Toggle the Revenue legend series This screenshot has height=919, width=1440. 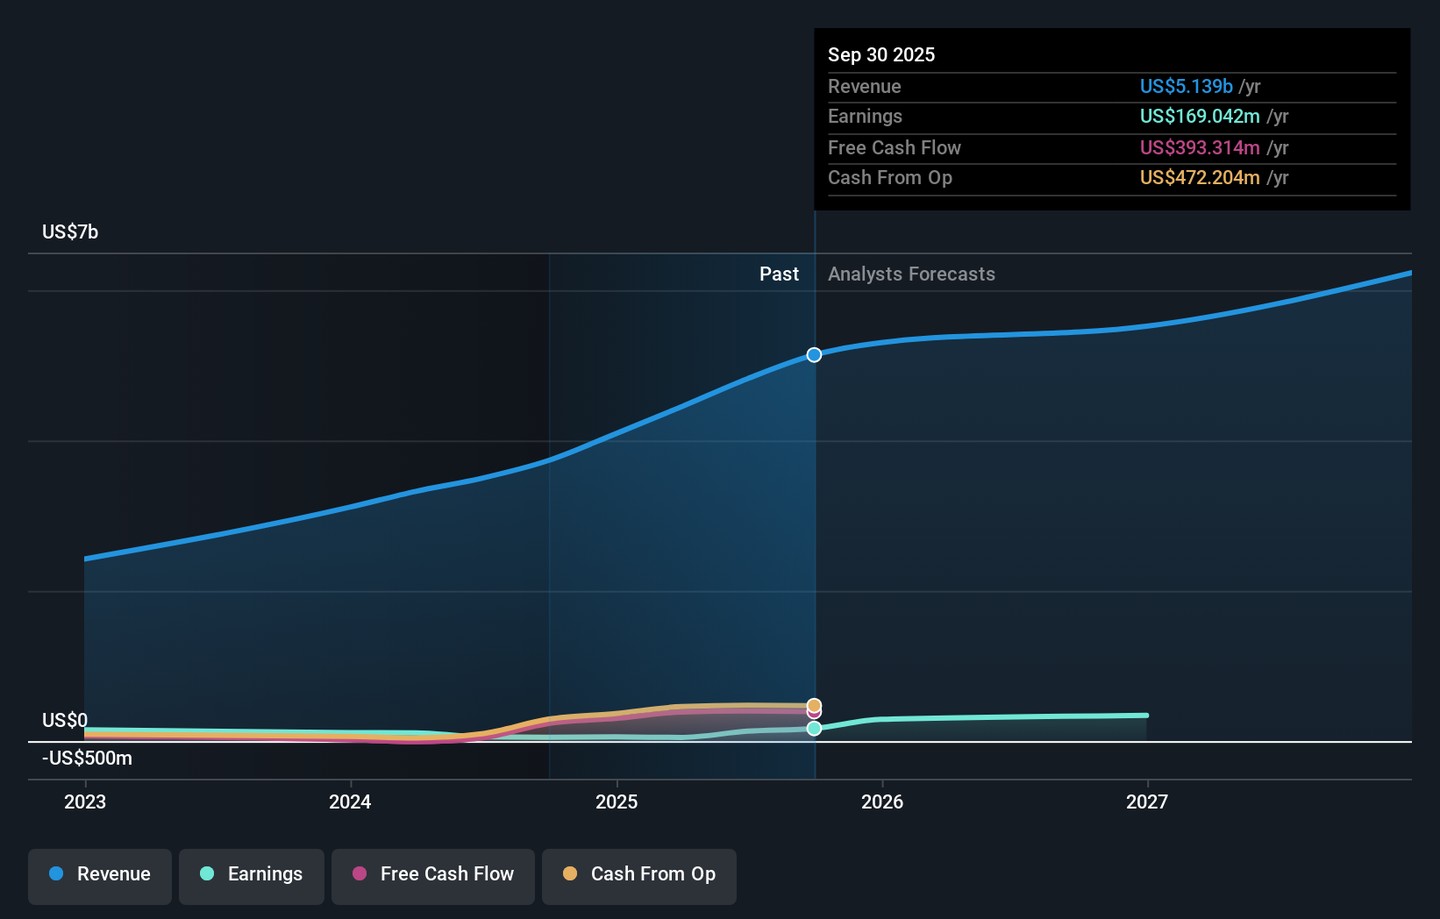(100, 874)
